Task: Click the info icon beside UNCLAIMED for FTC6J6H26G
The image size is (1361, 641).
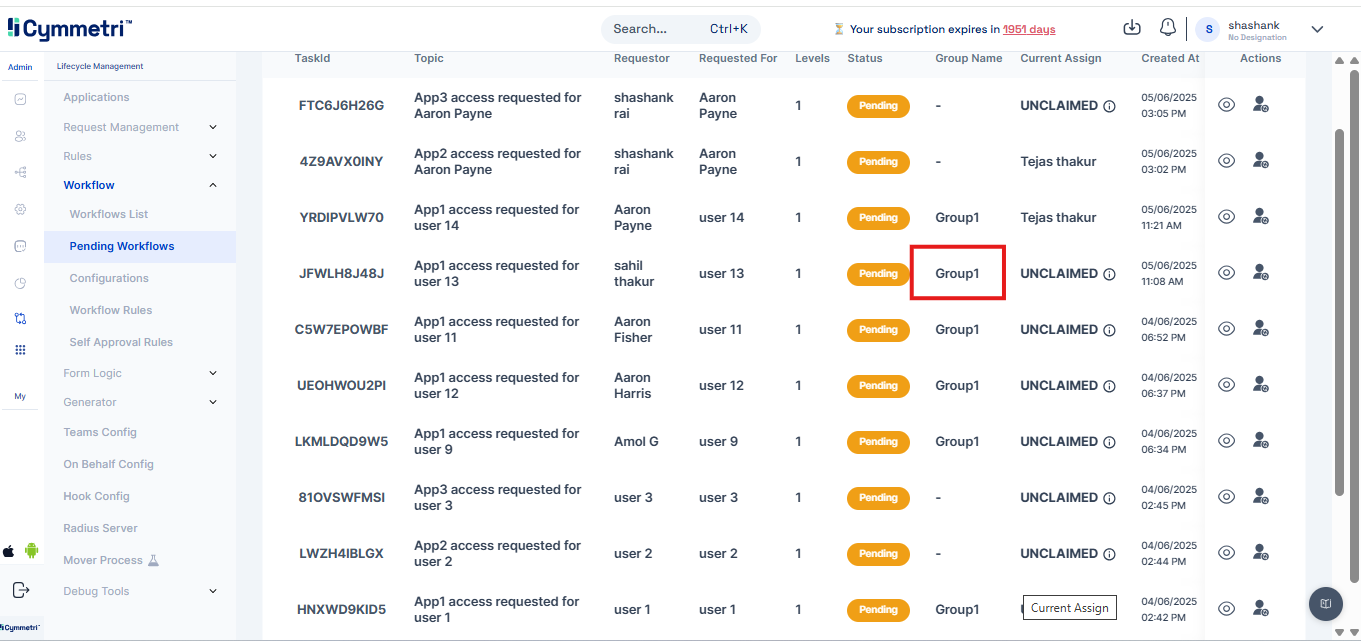Action: (1109, 106)
